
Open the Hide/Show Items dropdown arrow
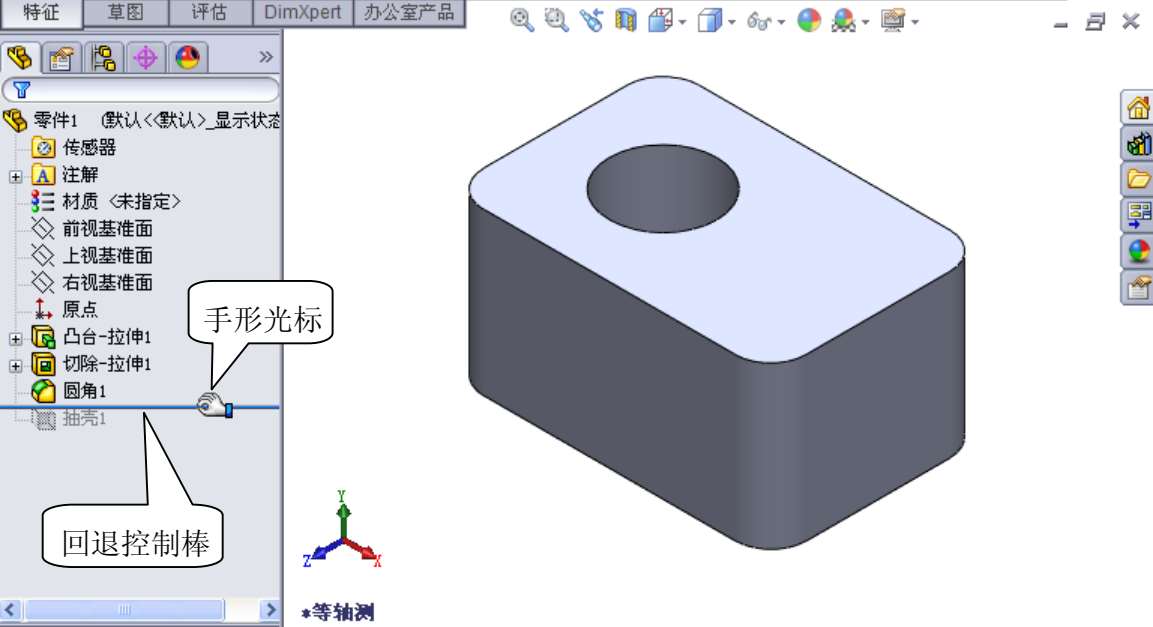click(x=782, y=21)
